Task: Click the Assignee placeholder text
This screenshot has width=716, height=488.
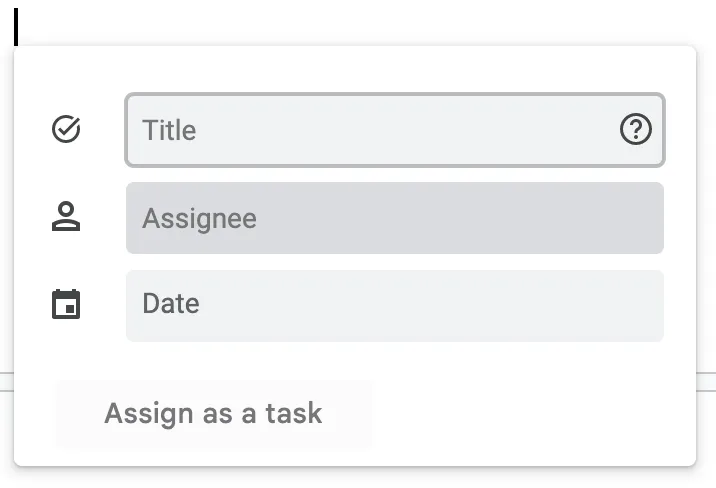Action: pyautogui.click(x=200, y=219)
